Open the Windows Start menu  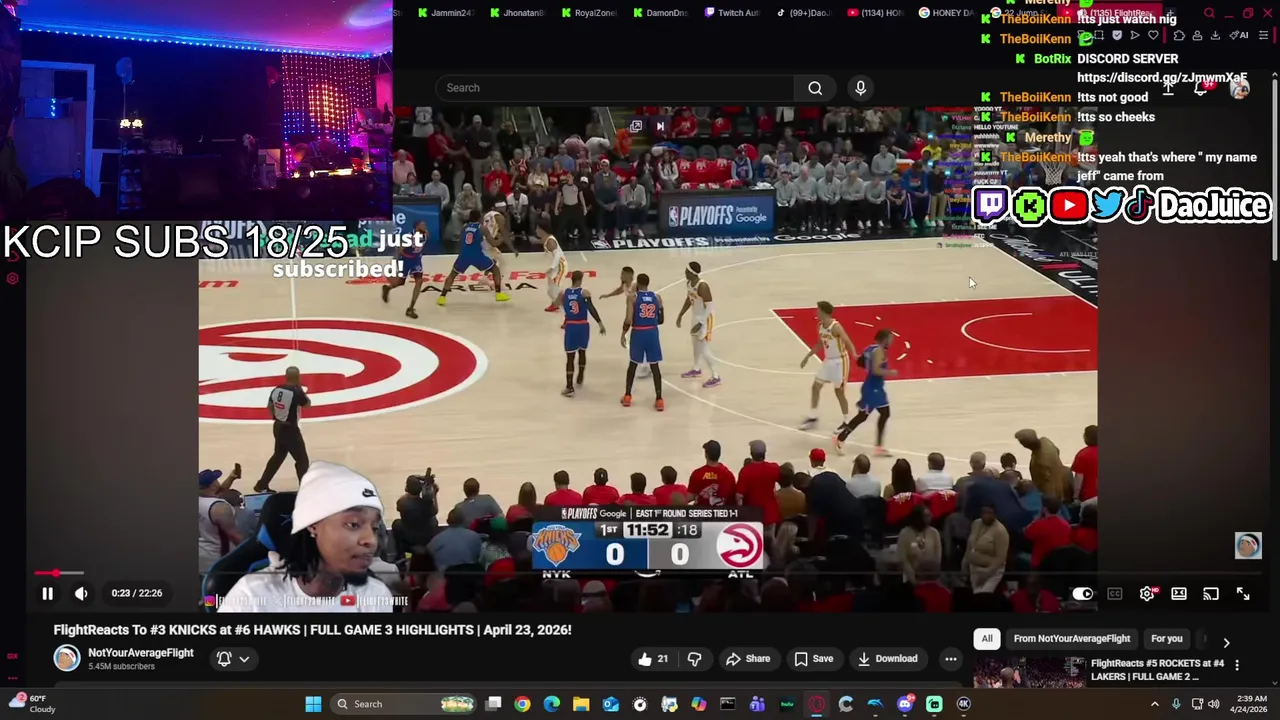point(313,704)
